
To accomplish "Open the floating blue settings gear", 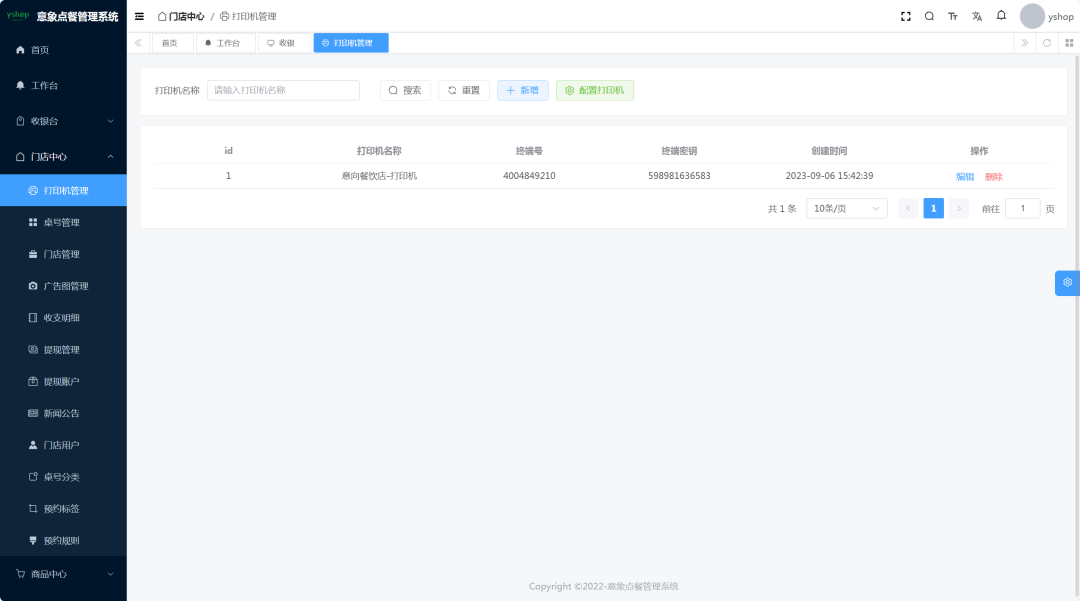I will click(1067, 283).
